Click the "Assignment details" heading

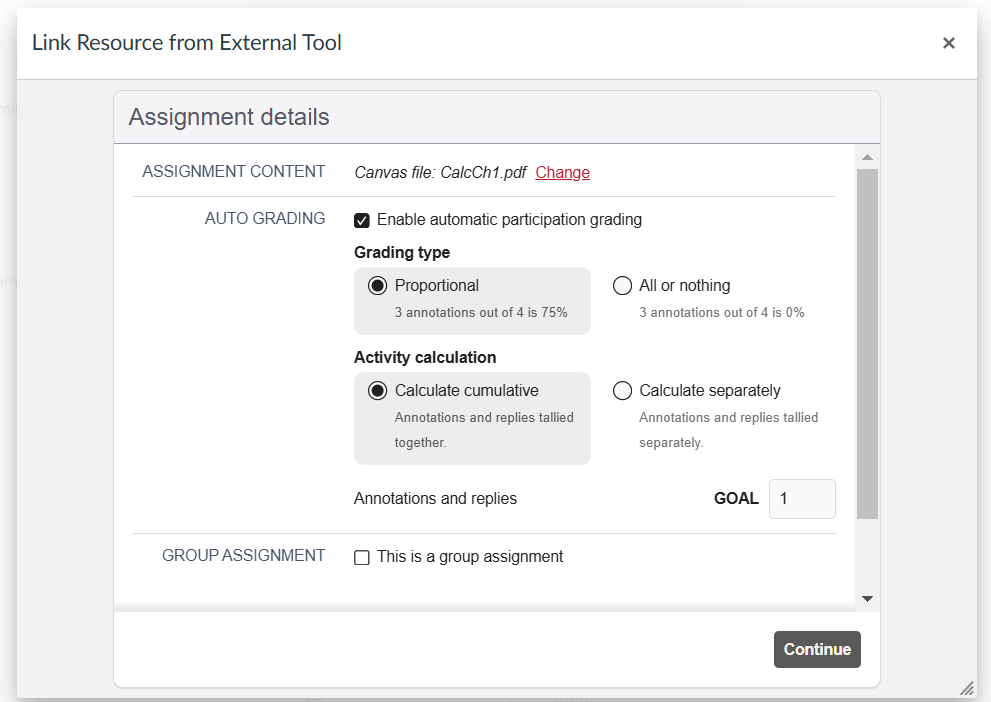tap(229, 117)
